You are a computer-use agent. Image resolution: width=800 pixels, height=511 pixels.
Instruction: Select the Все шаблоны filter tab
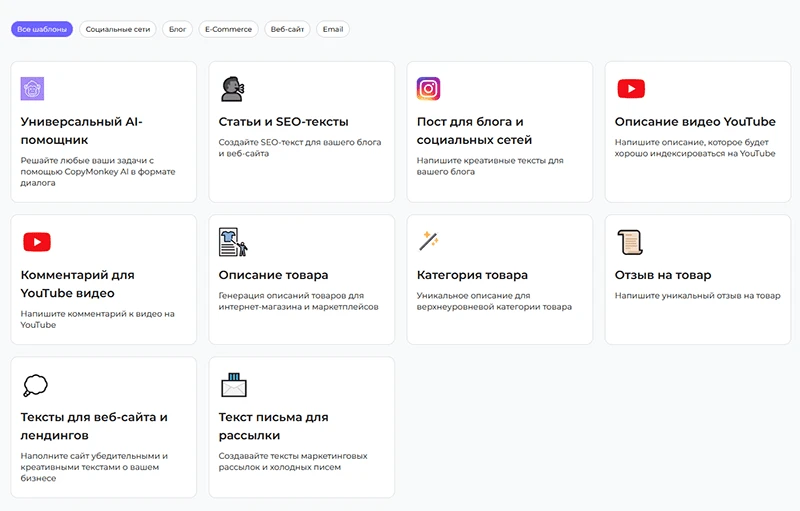42,29
